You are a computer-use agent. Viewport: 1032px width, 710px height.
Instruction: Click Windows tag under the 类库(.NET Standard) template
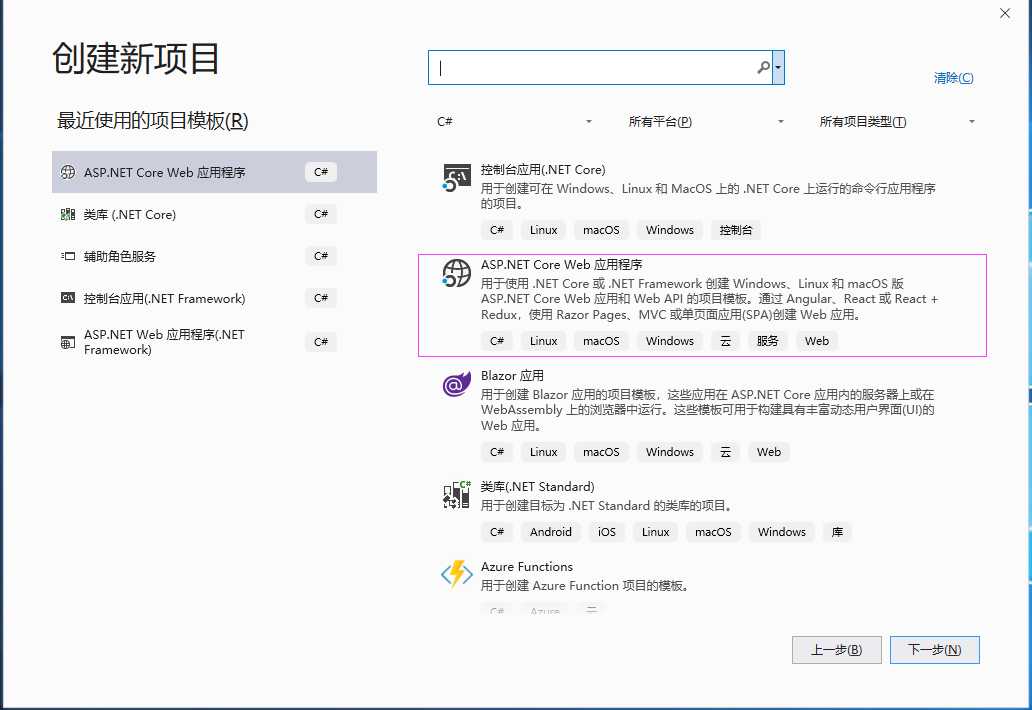click(x=782, y=532)
